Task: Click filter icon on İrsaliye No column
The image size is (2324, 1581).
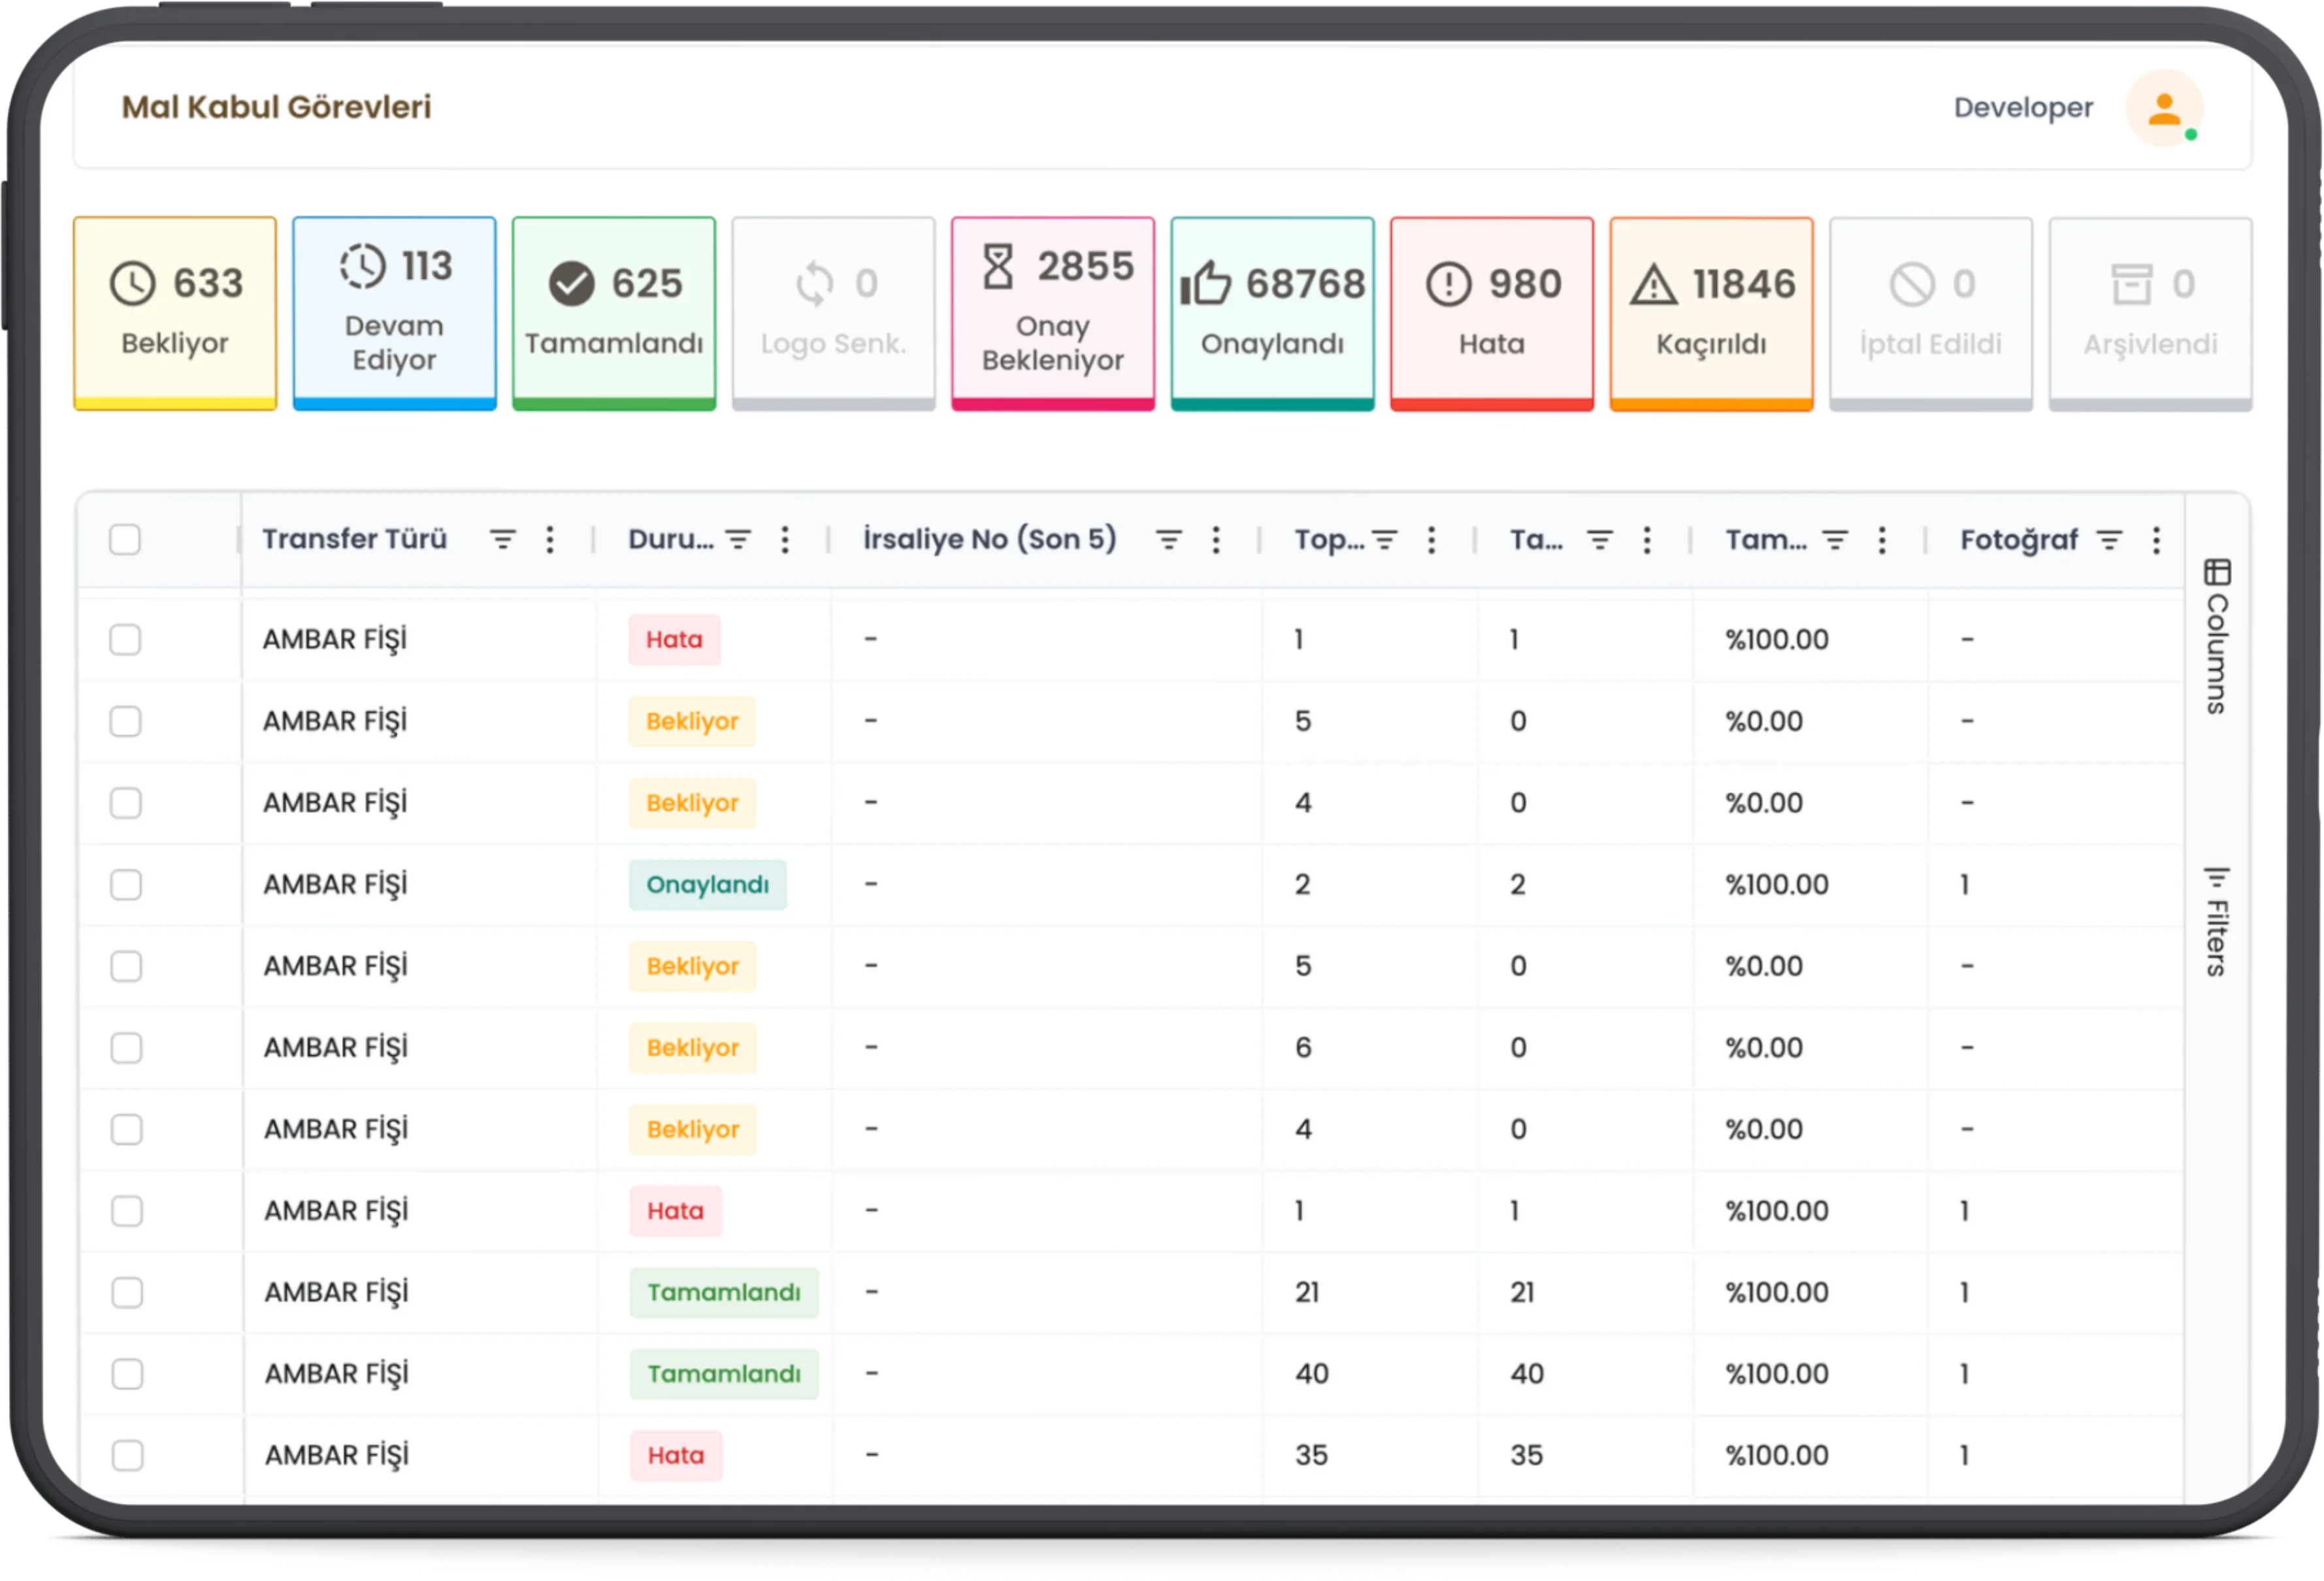Action: (x=1168, y=540)
